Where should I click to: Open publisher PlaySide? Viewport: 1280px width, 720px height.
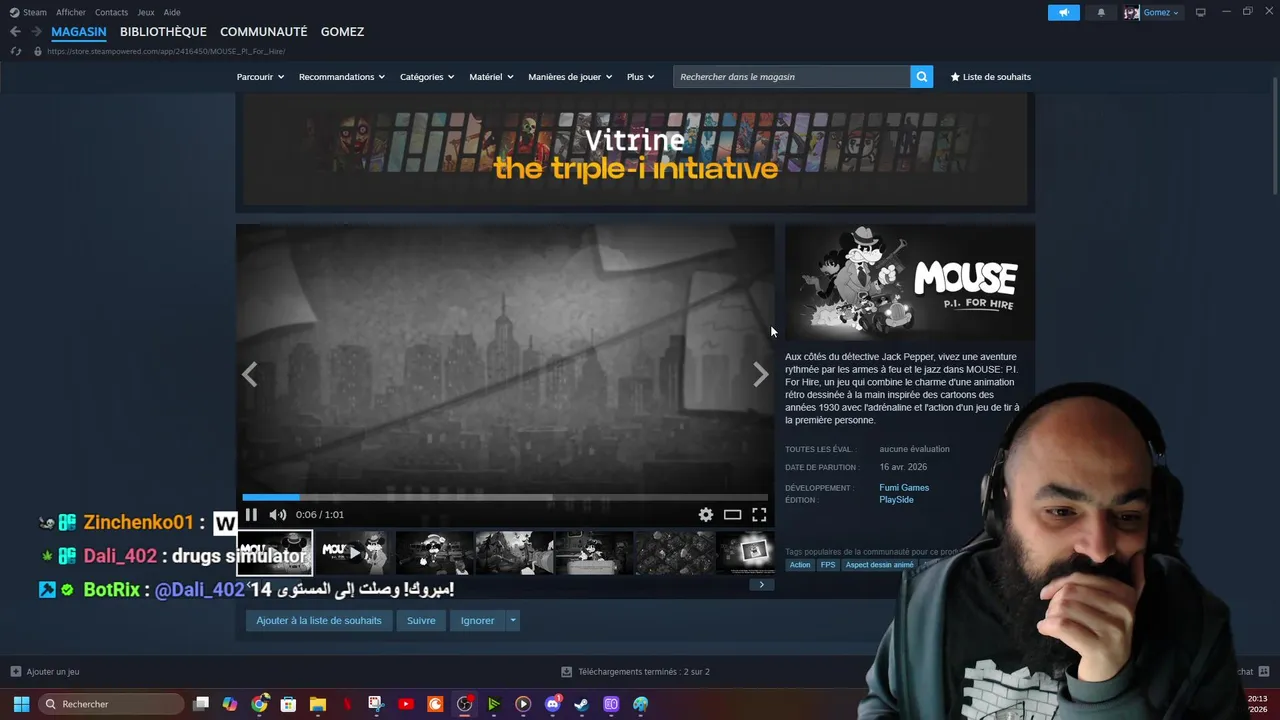coord(896,500)
